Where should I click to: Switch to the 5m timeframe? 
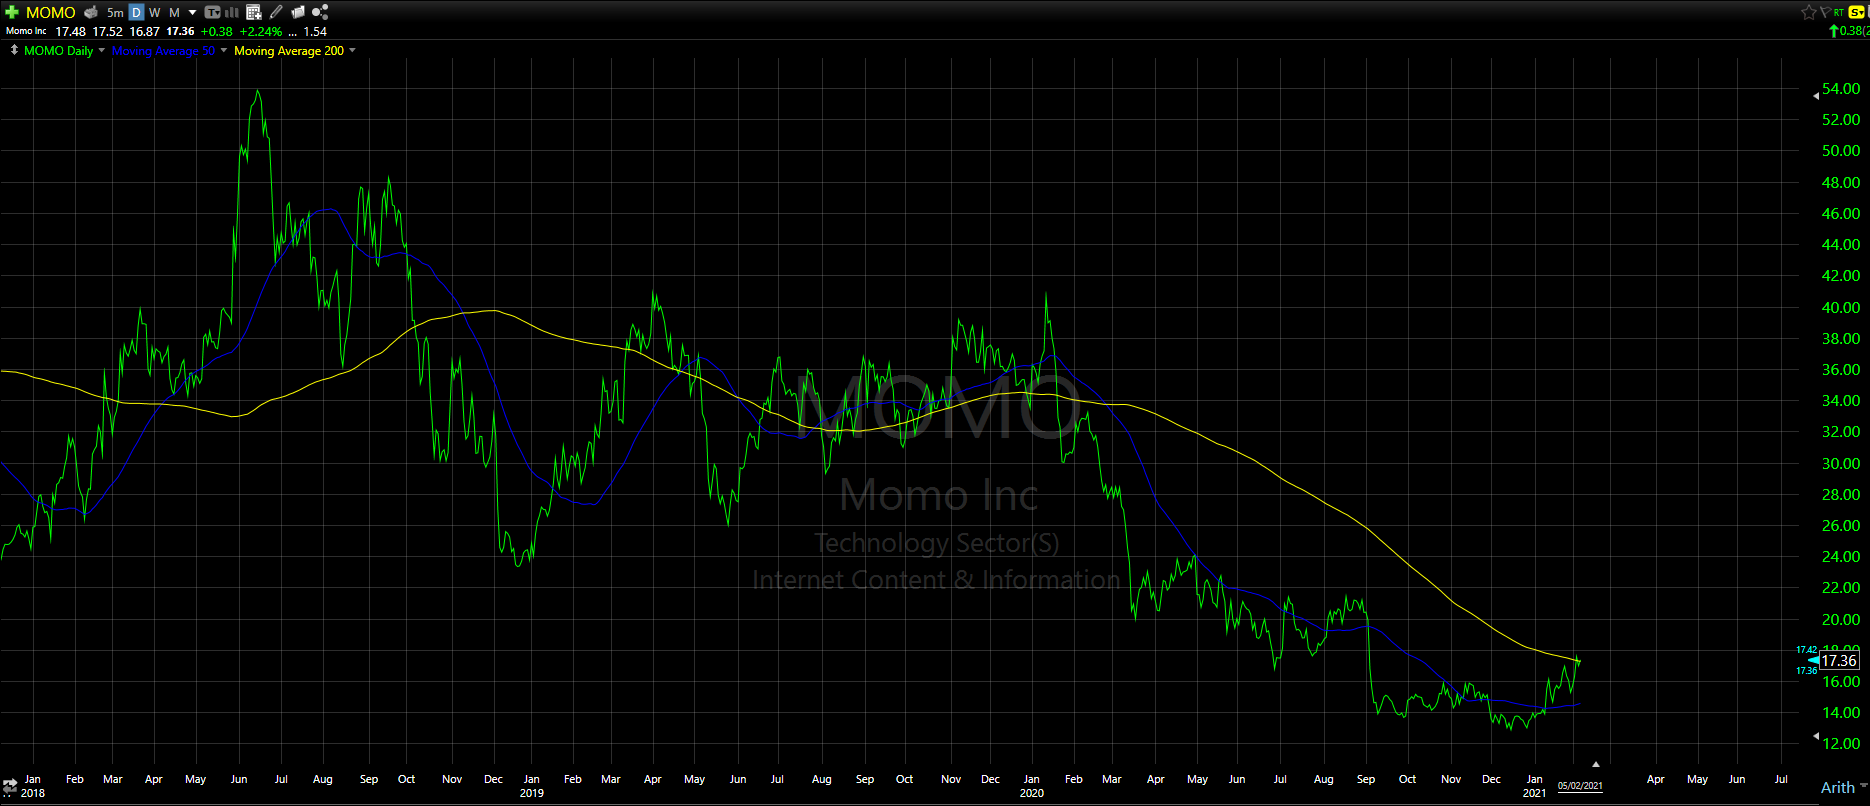(115, 12)
